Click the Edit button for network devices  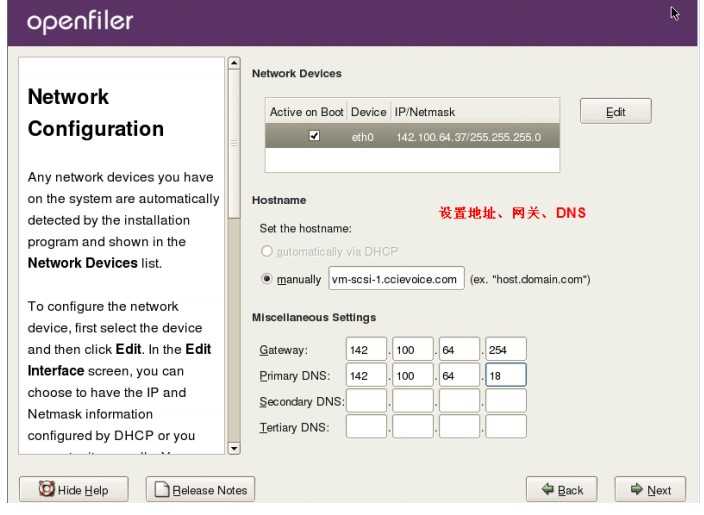tap(616, 111)
